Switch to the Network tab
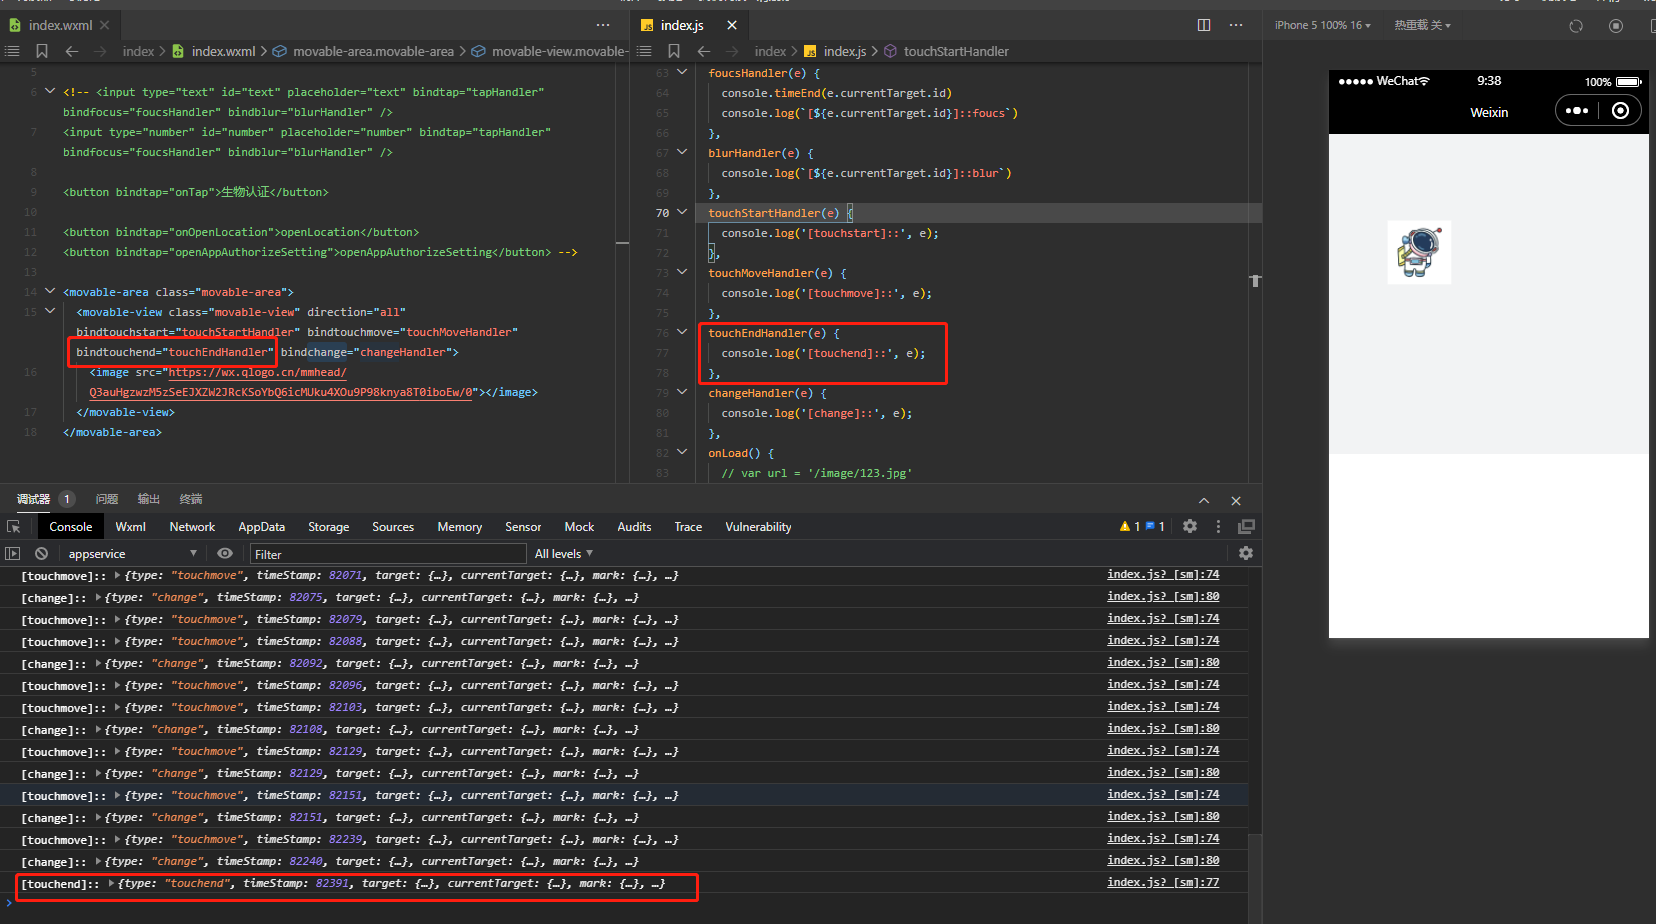1656x924 pixels. tap(192, 527)
